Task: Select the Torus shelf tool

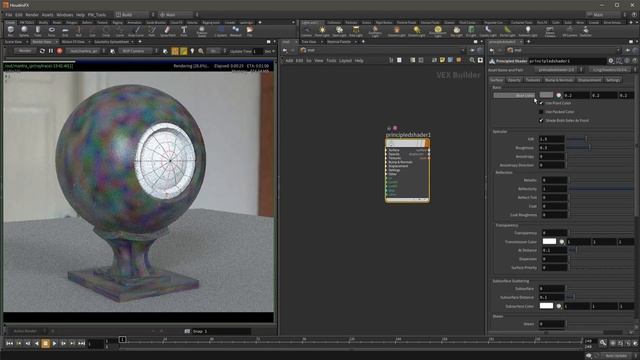Action: coord(51,31)
